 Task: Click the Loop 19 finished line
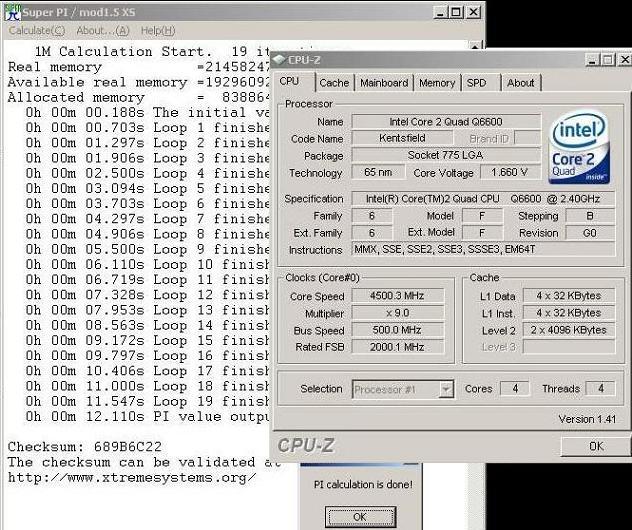[x=148, y=401]
